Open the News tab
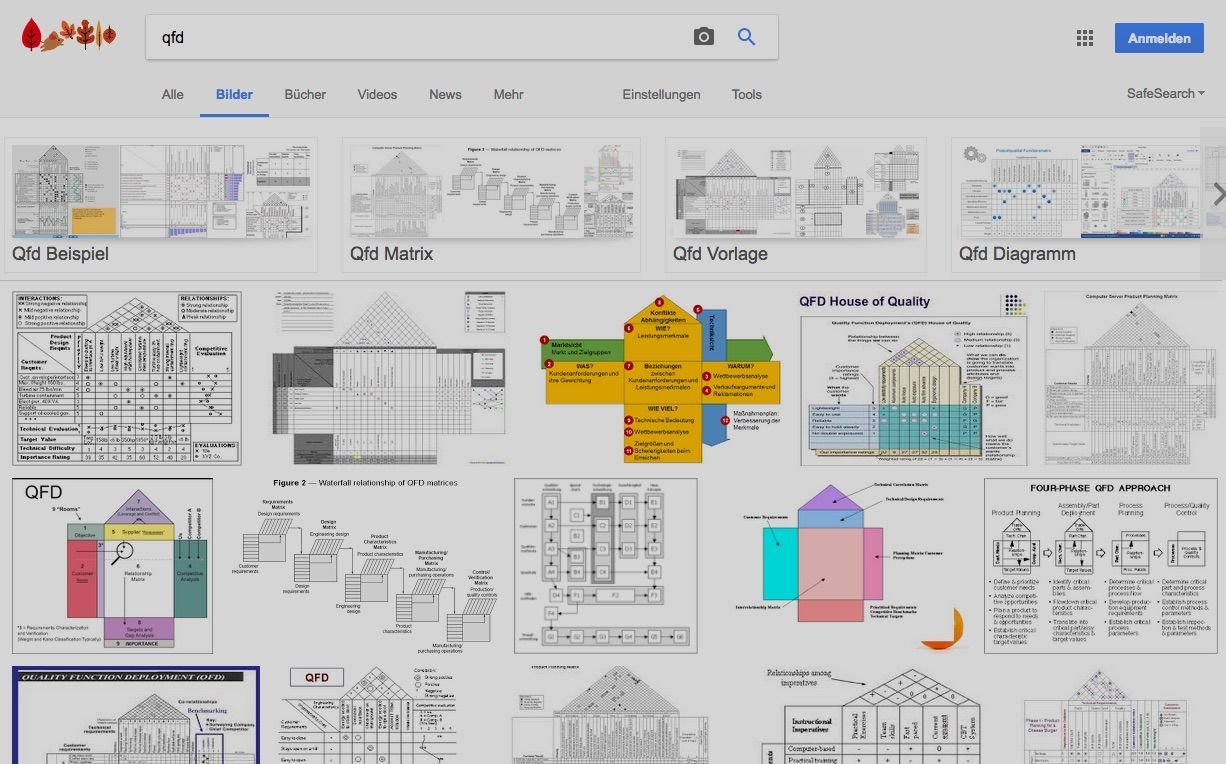Screen dimensions: 1226x764 point(445,95)
